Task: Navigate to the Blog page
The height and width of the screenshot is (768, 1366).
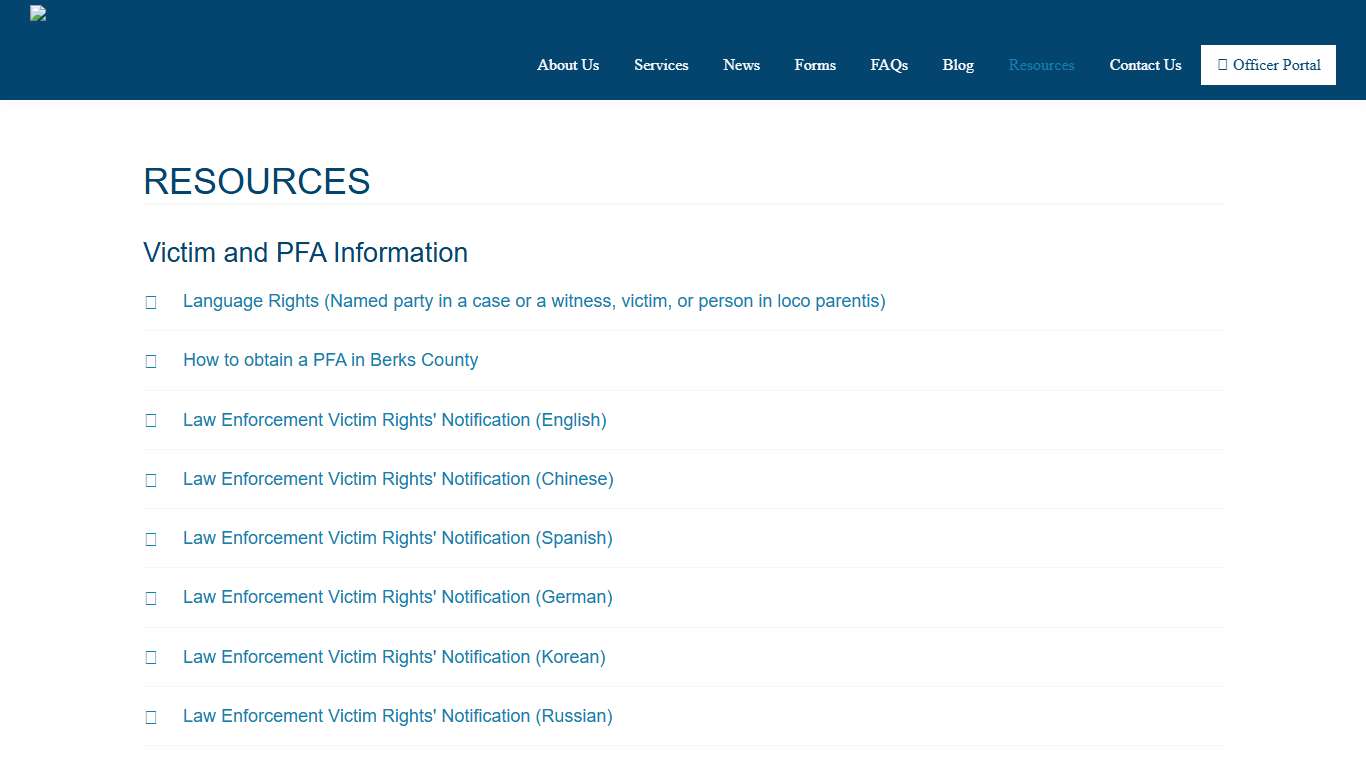Action: coord(957,65)
